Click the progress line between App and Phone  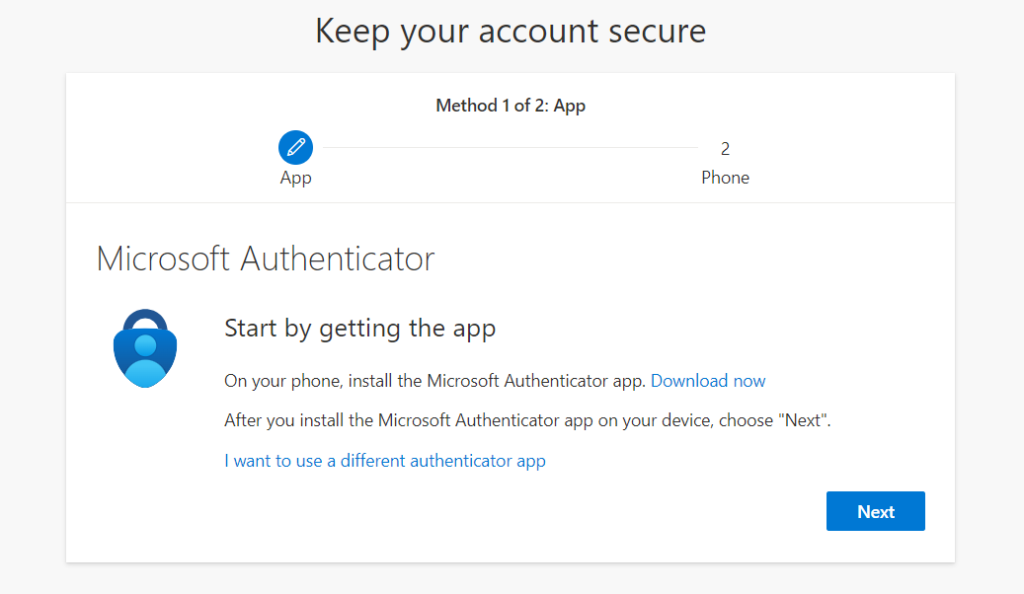click(x=510, y=148)
